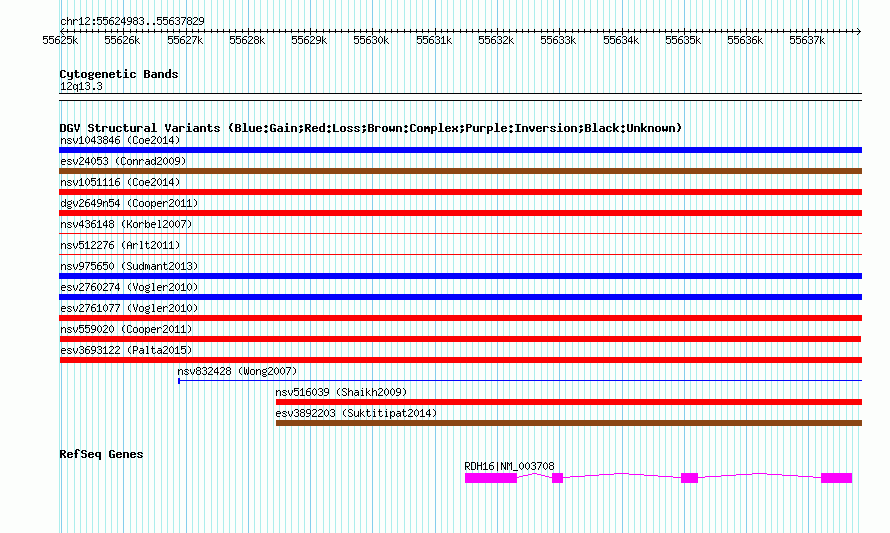Select the thin nsv512276 (Arlt2011) variant line

pos(460,254)
